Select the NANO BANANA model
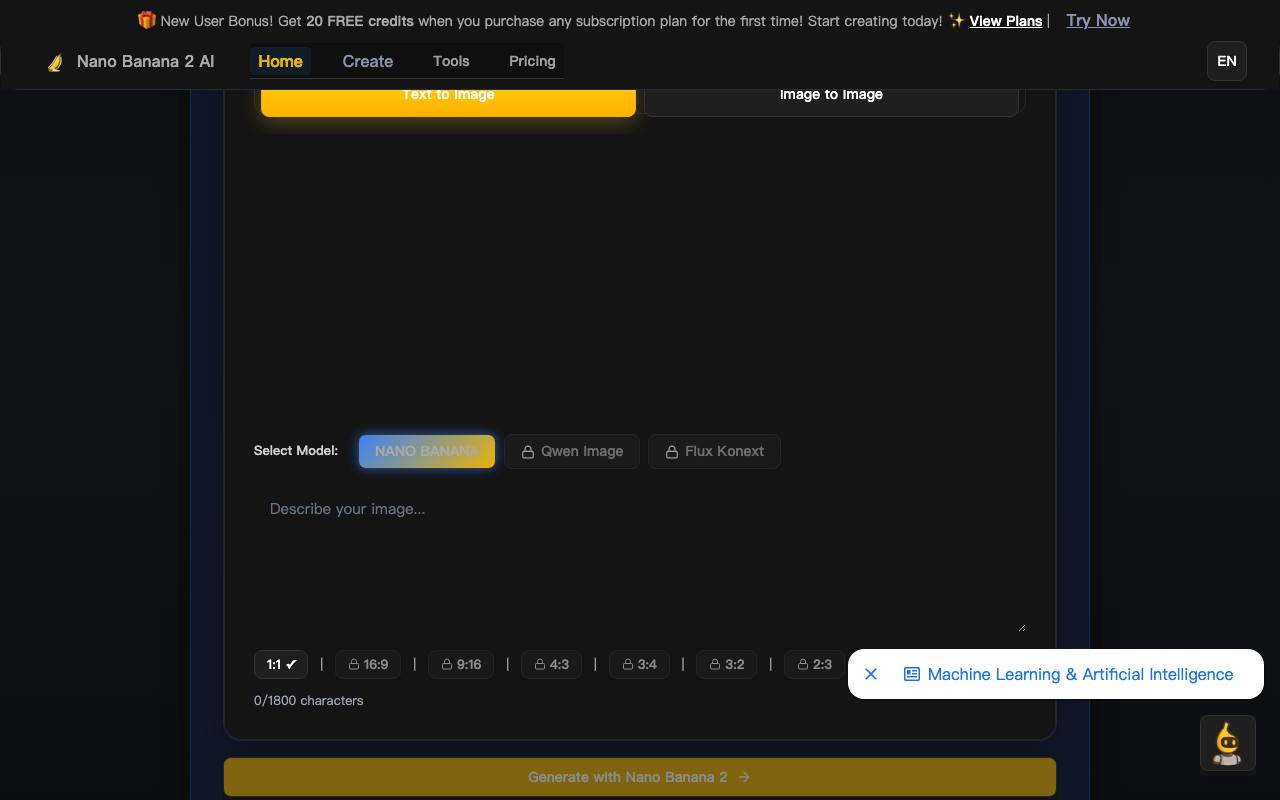This screenshot has height=800, width=1280. [x=427, y=451]
